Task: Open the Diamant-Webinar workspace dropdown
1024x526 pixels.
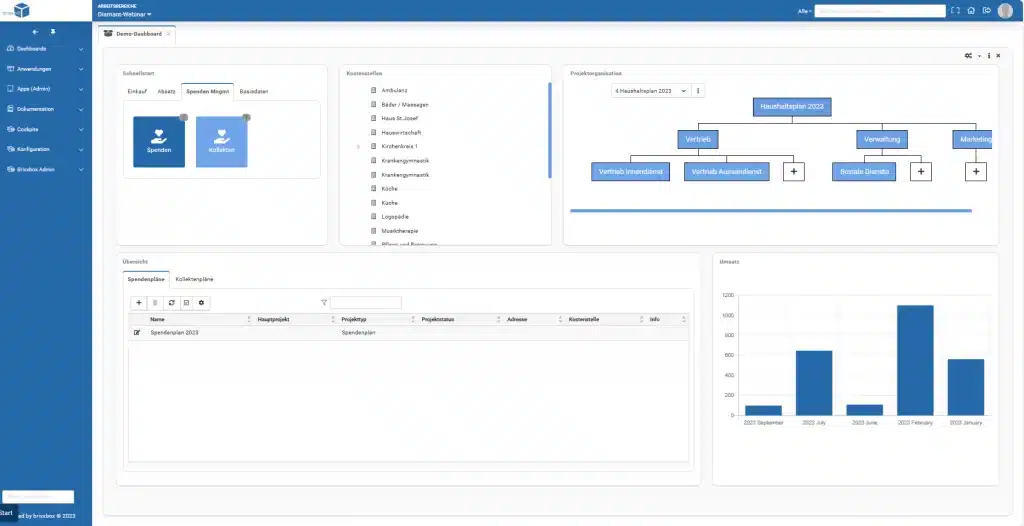Action: 125,14
